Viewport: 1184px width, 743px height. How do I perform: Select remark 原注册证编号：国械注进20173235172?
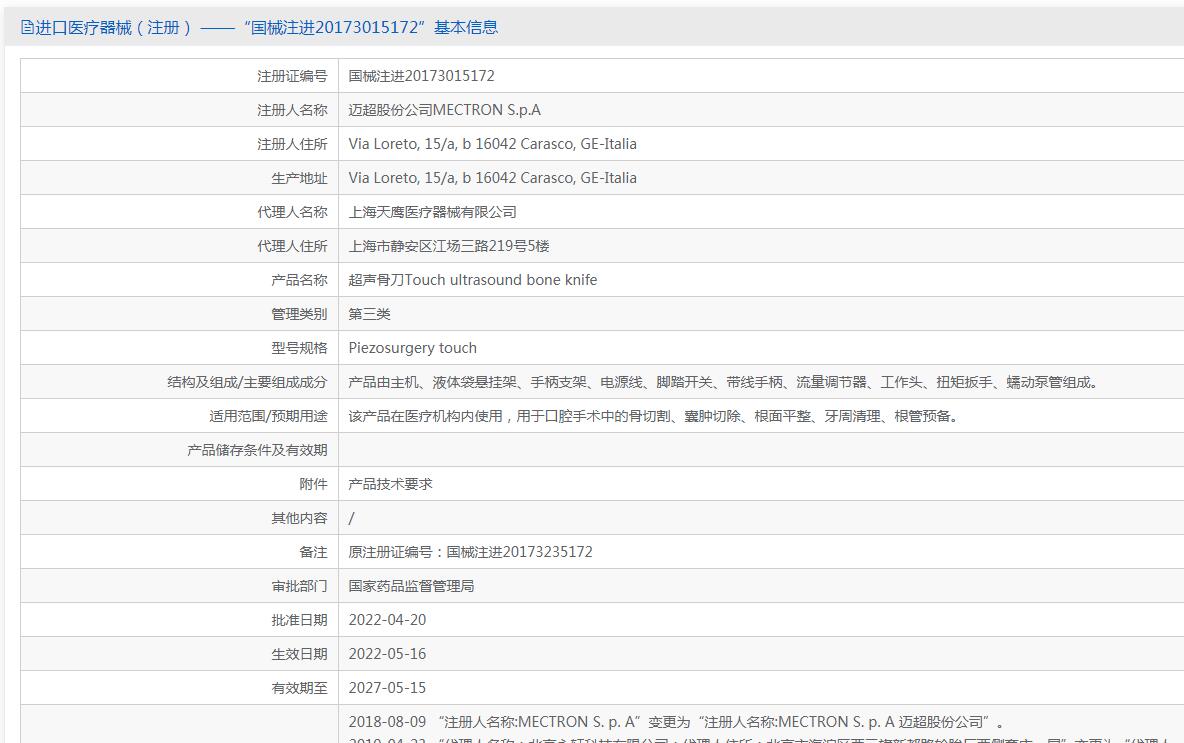click(x=470, y=552)
